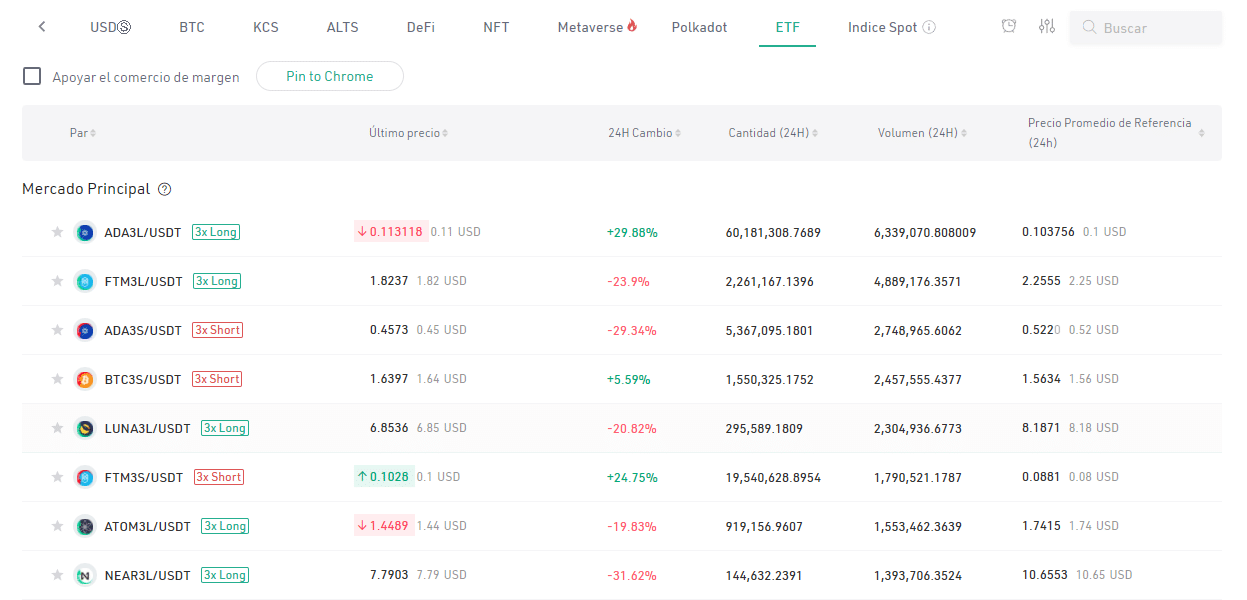This screenshot has width=1247, height=600.
Task: Open the filter sliders settings icon
Action: (x=1047, y=27)
